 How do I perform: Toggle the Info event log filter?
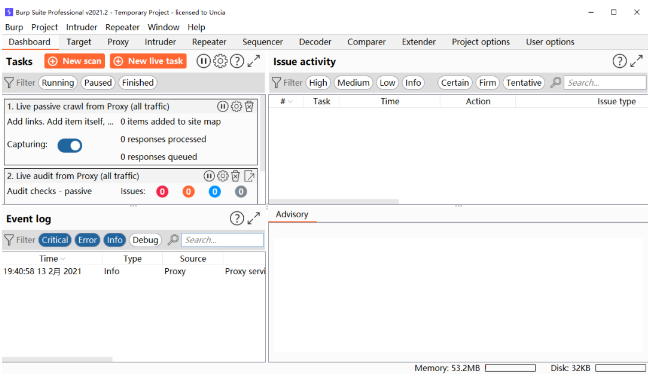pos(115,240)
